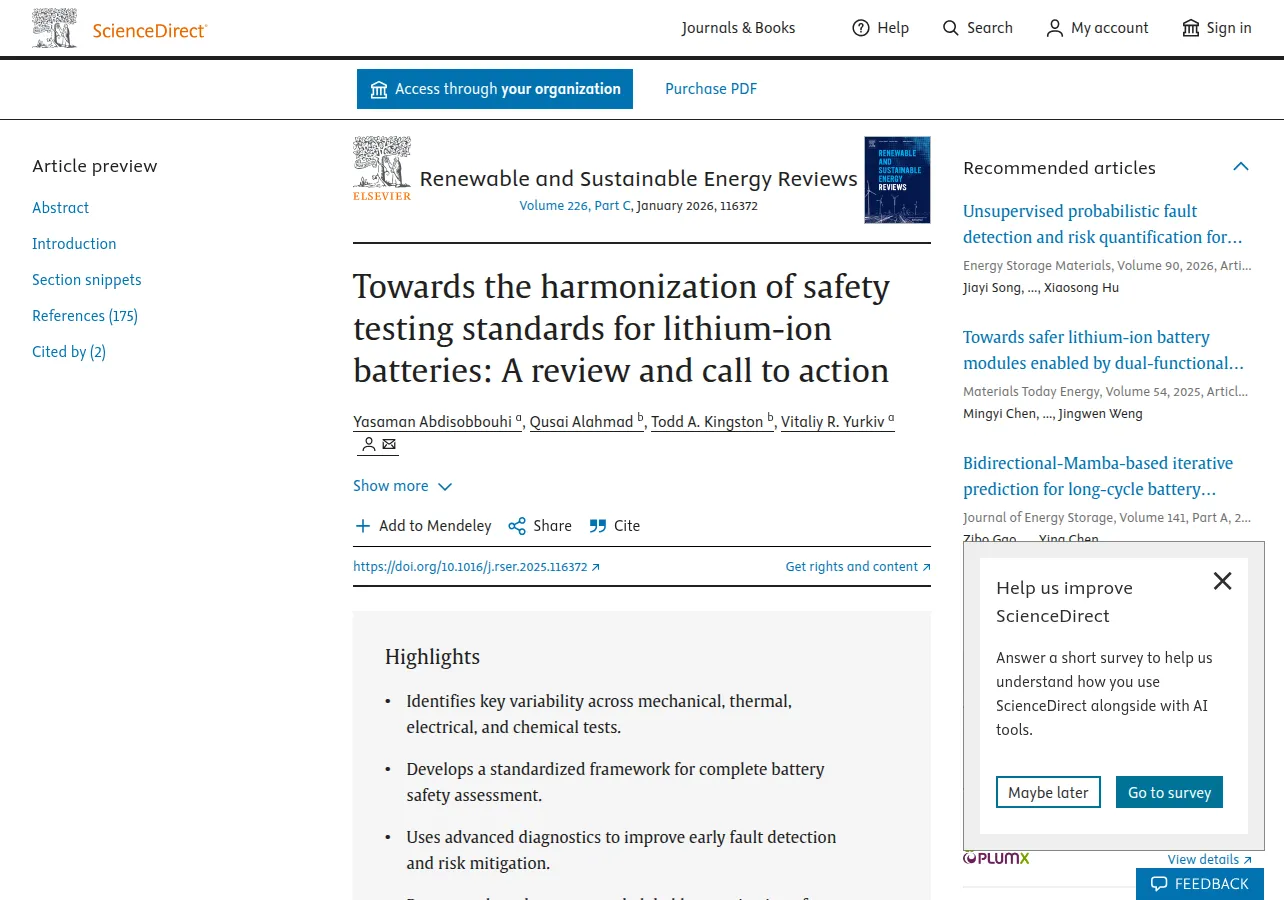Open the PlumX View details link
1284x900 pixels.
tap(1209, 859)
